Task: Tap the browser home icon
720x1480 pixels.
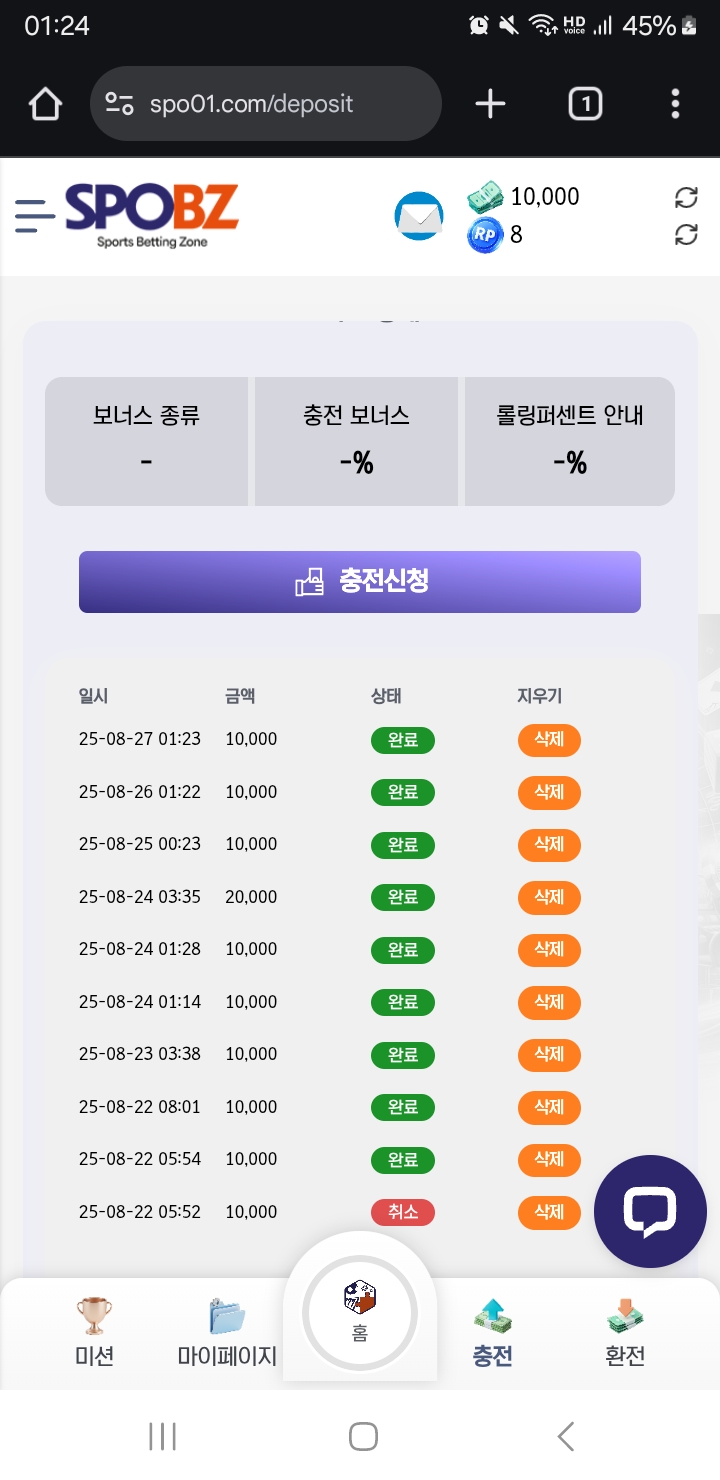Action: [x=45, y=104]
